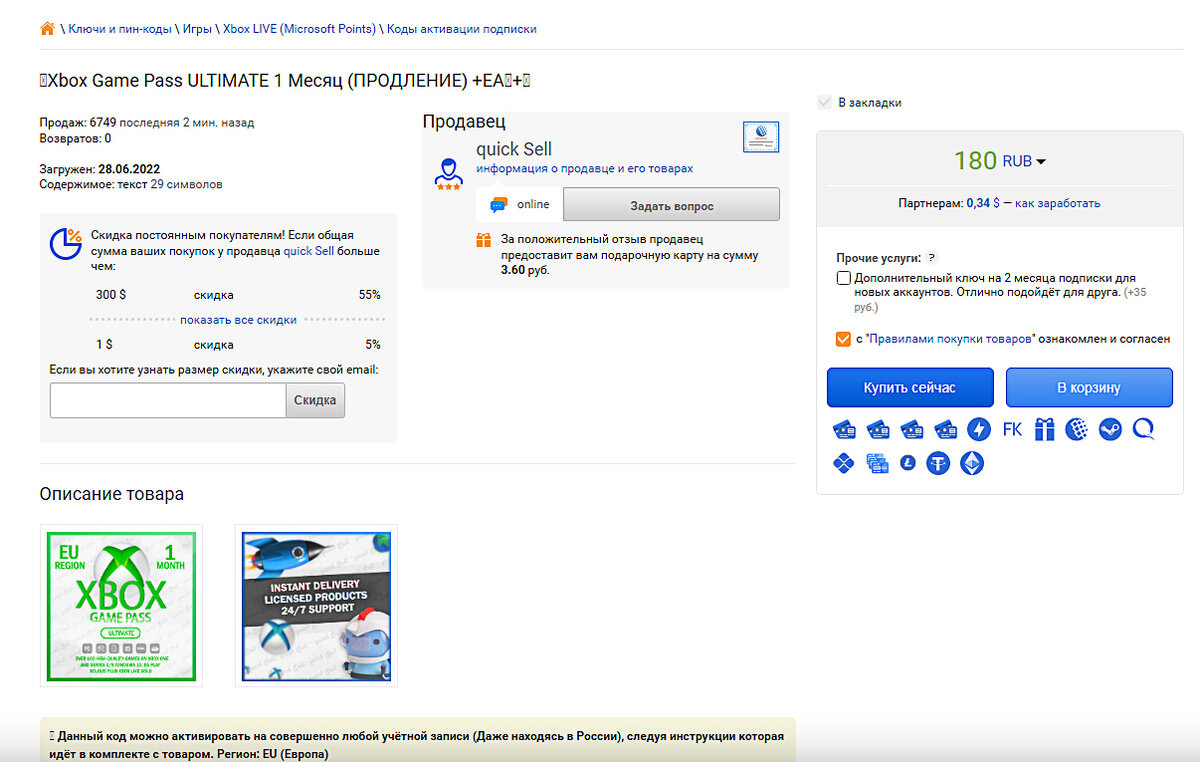Uncheck the purchase rules agreement checkbox
Viewport: 1200px width, 762px height.
tap(843, 339)
